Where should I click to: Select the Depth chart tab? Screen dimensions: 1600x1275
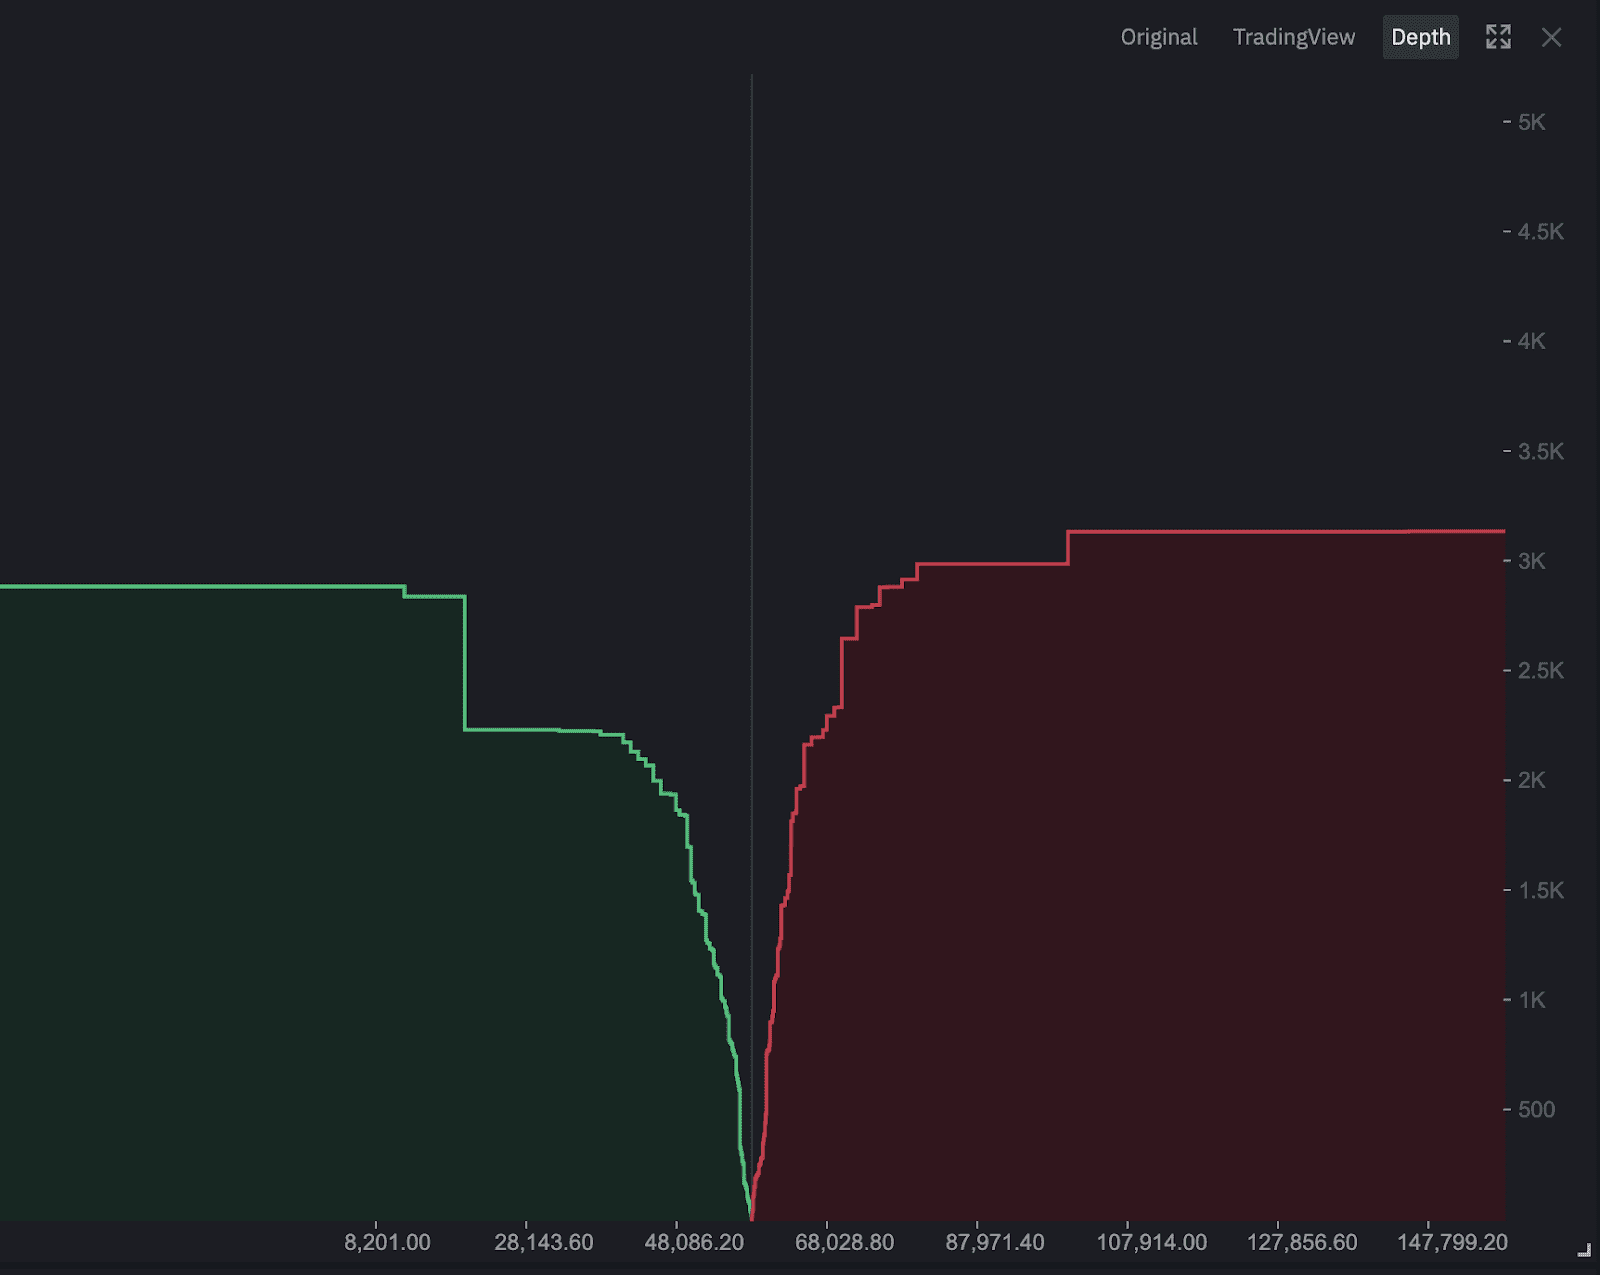[1420, 37]
